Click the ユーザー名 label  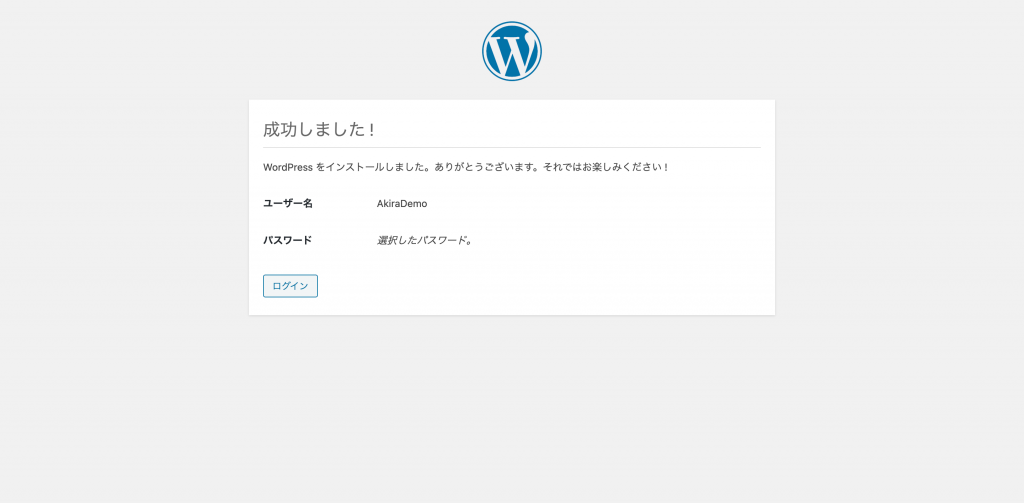(x=288, y=204)
